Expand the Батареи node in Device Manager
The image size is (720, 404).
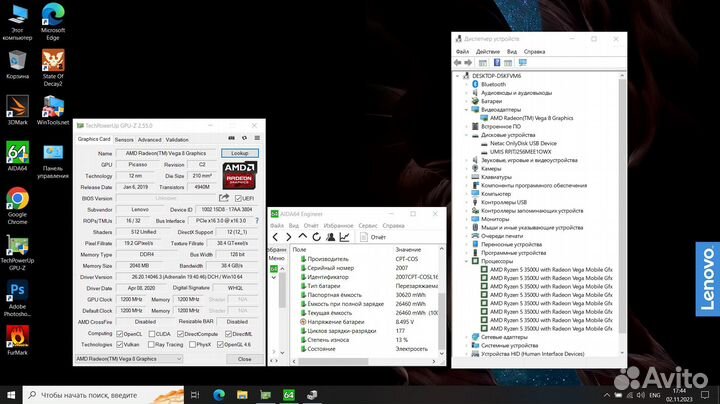pos(467,101)
